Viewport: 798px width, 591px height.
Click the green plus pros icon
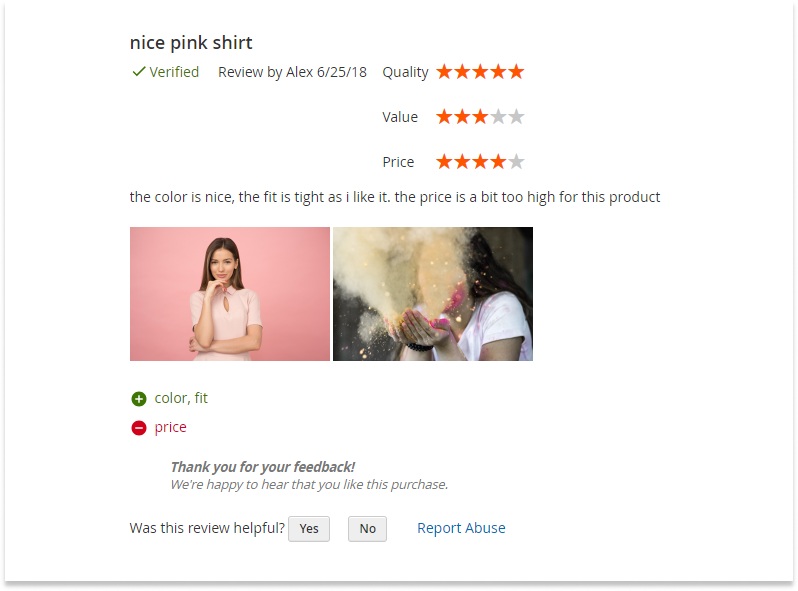click(x=139, y=399)
